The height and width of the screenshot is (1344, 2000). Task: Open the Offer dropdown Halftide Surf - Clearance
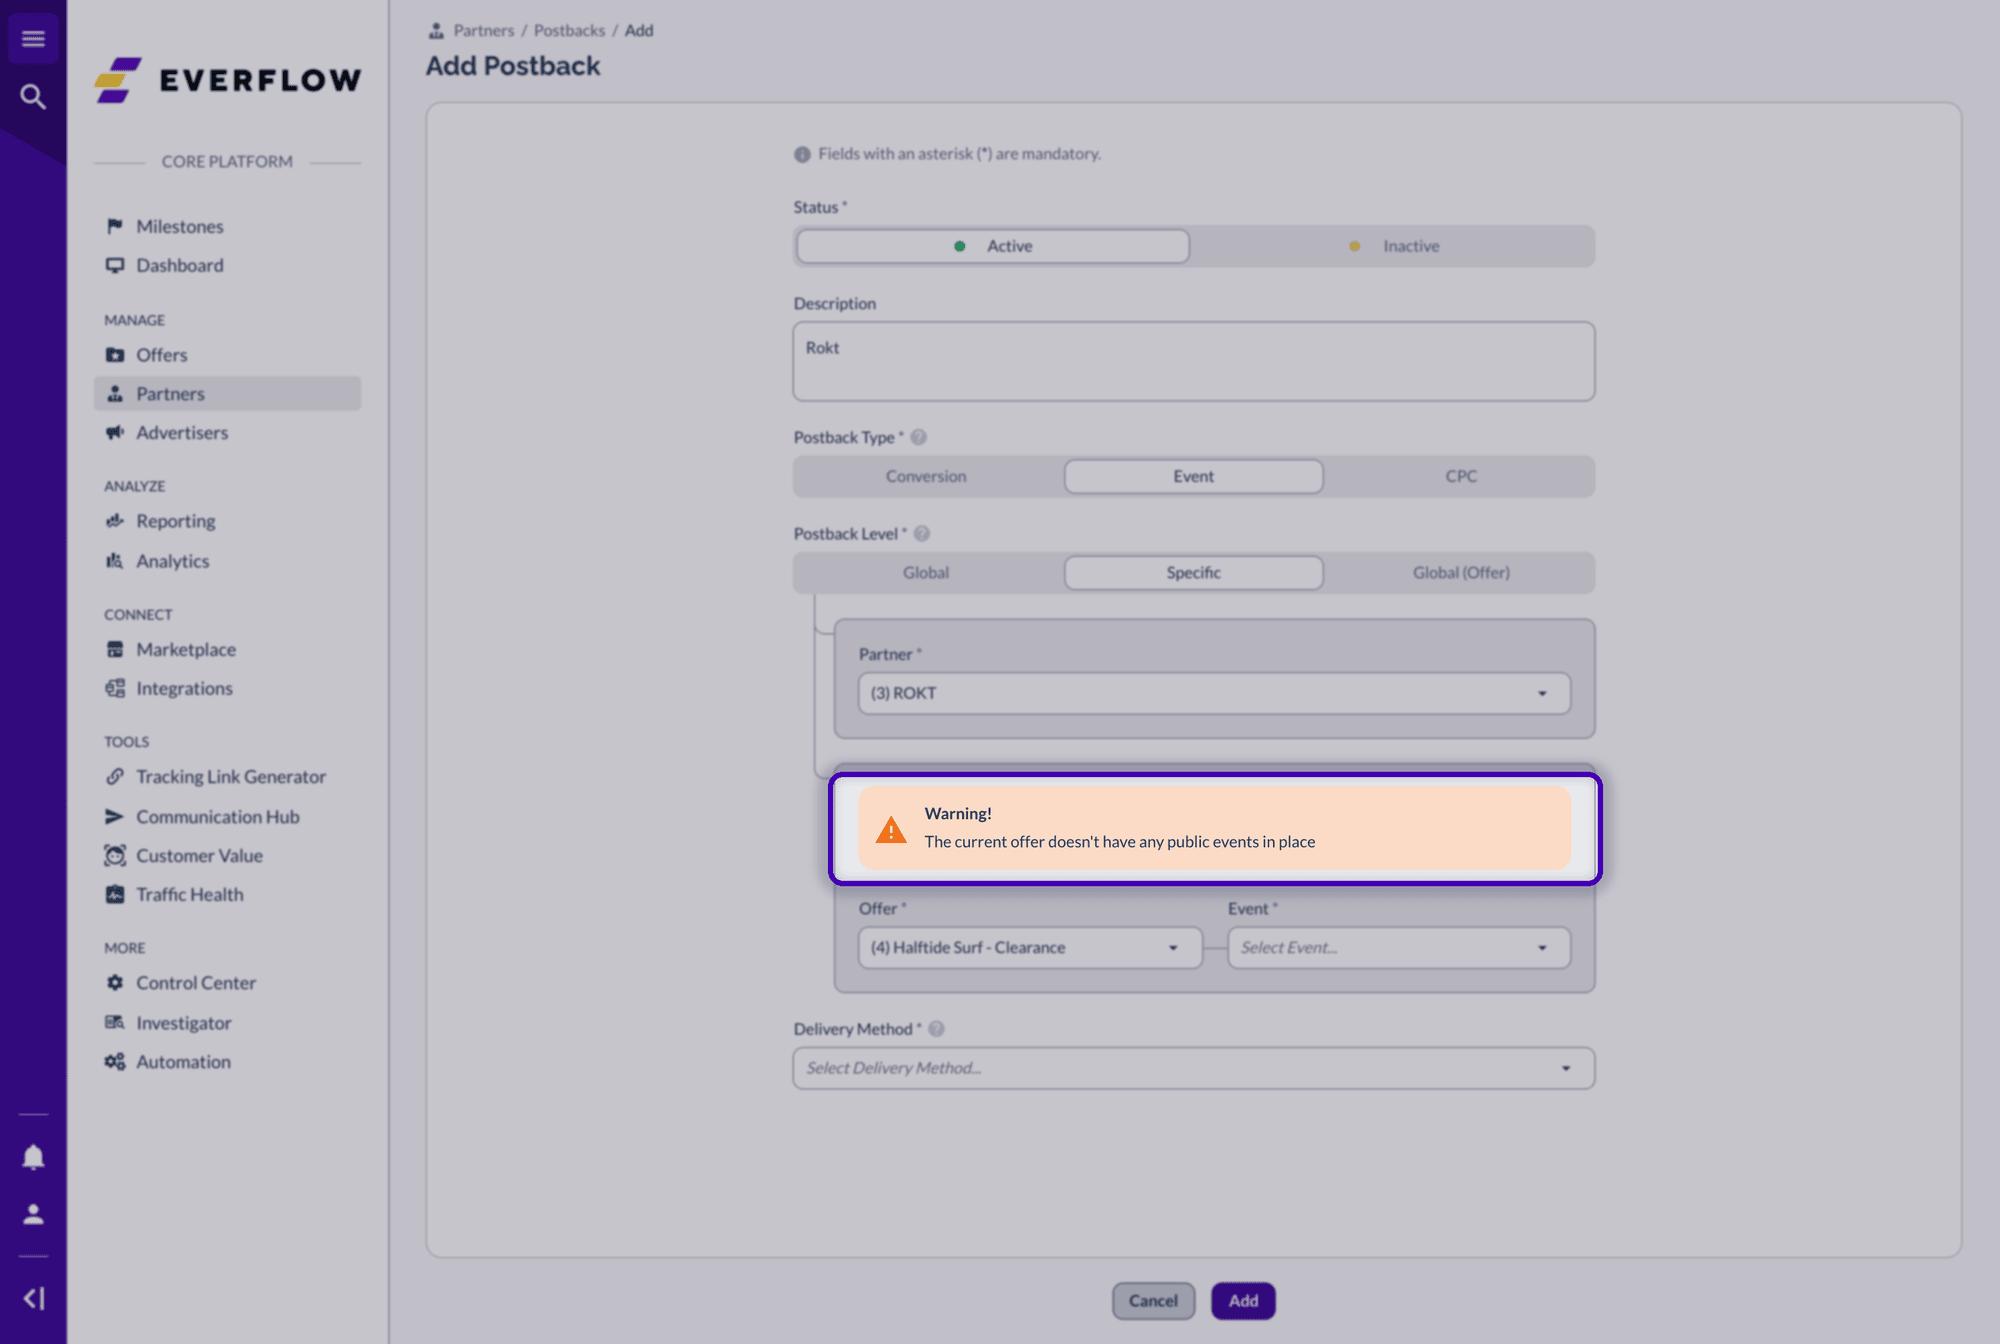pyautogui.click(x=1030, y=948)
